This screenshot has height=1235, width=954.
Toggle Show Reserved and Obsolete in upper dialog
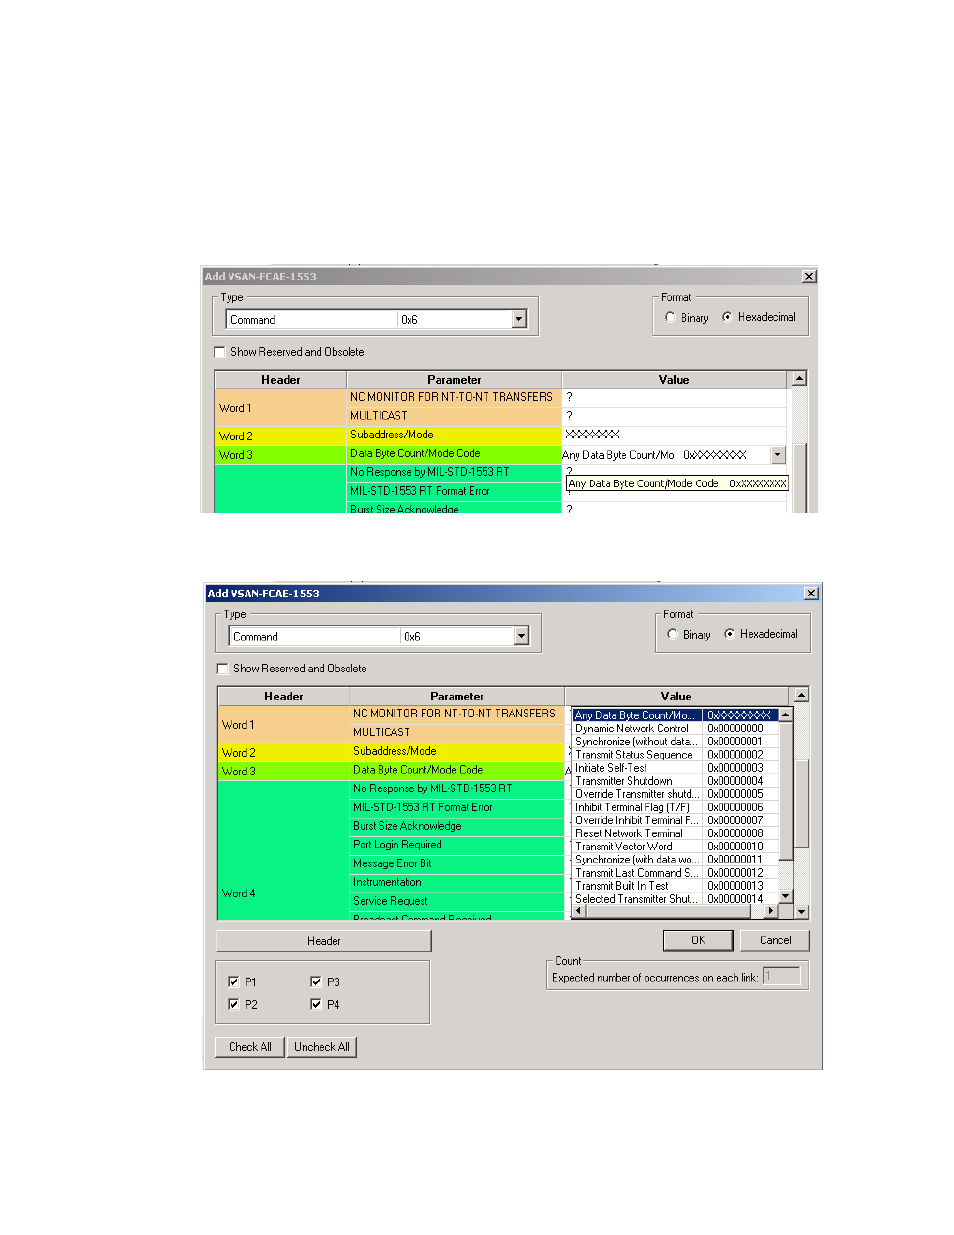point(220,352)
